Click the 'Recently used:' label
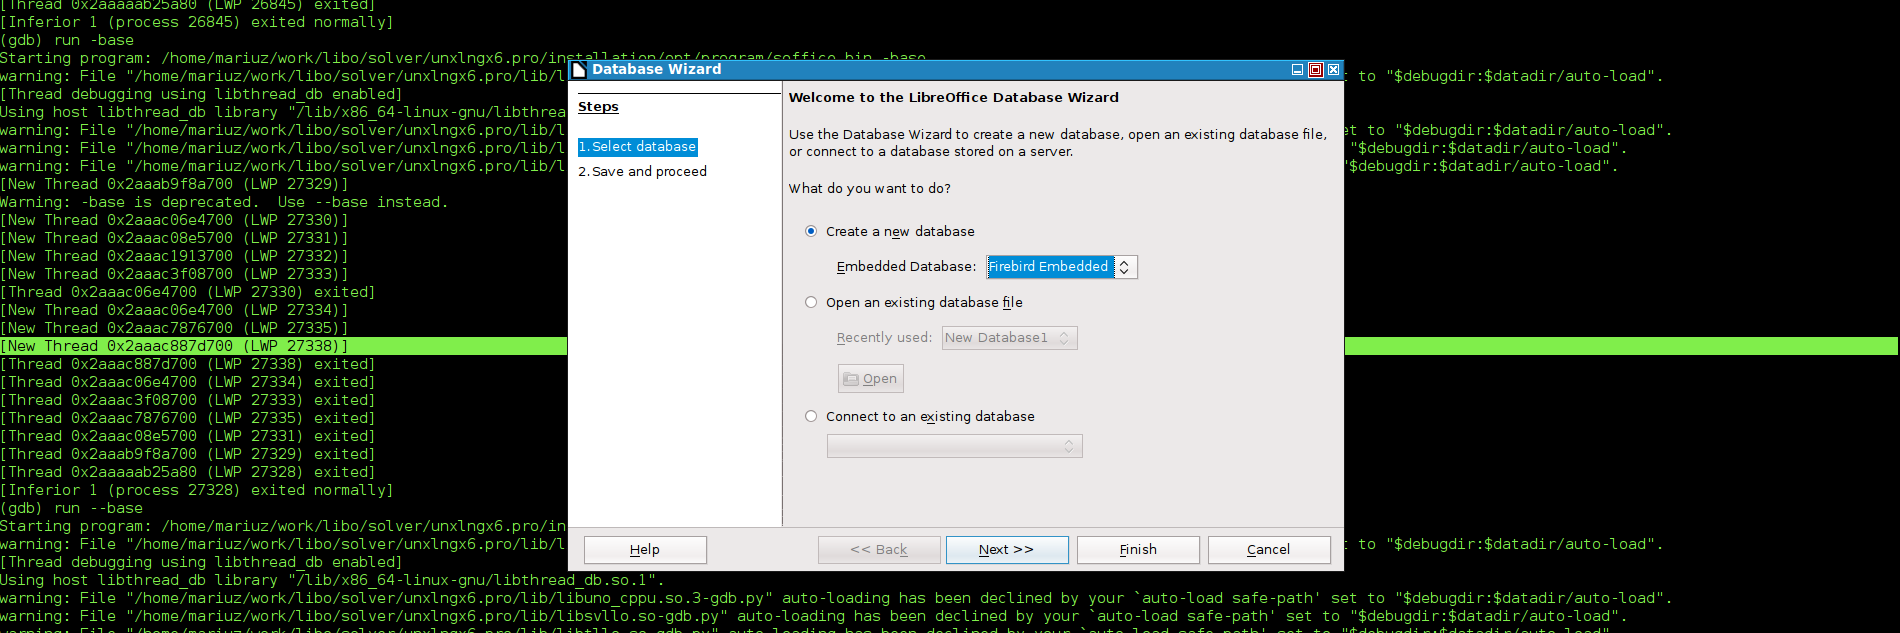The height and width of the screenshot is (633, 1900). click(884, 338)
